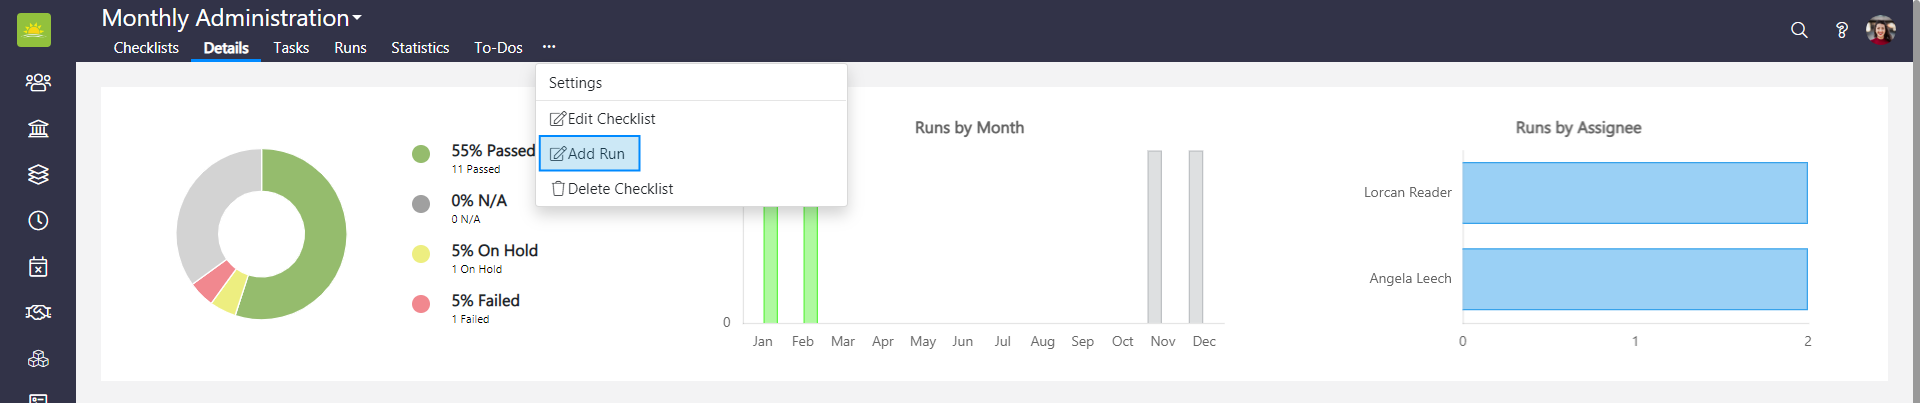Open the people group sidebar icon
The height and width of the screenshot is (403, 1920).
(x=38, y=82)
